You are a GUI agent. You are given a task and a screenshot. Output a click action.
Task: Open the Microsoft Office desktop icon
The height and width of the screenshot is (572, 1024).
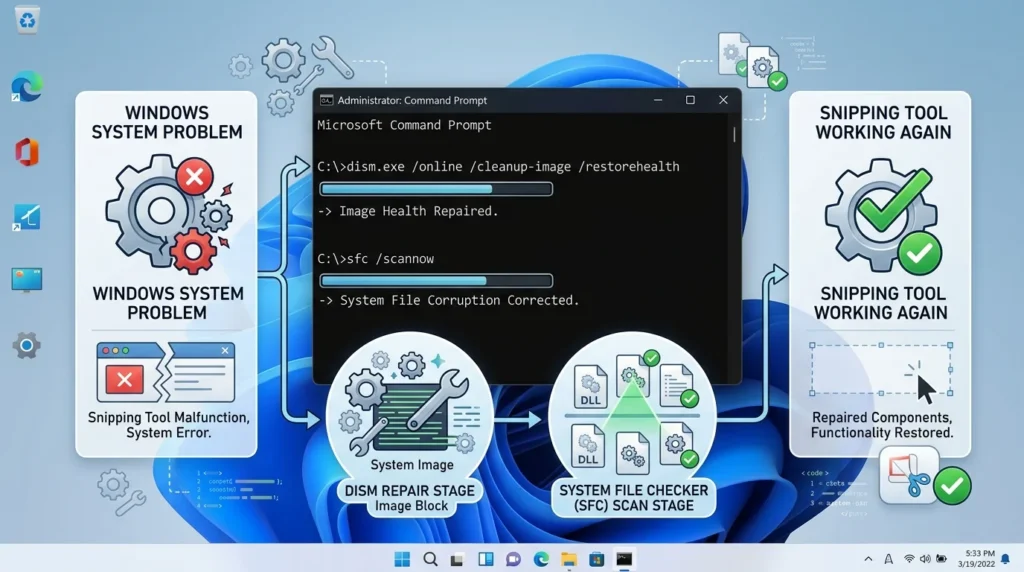27,152
